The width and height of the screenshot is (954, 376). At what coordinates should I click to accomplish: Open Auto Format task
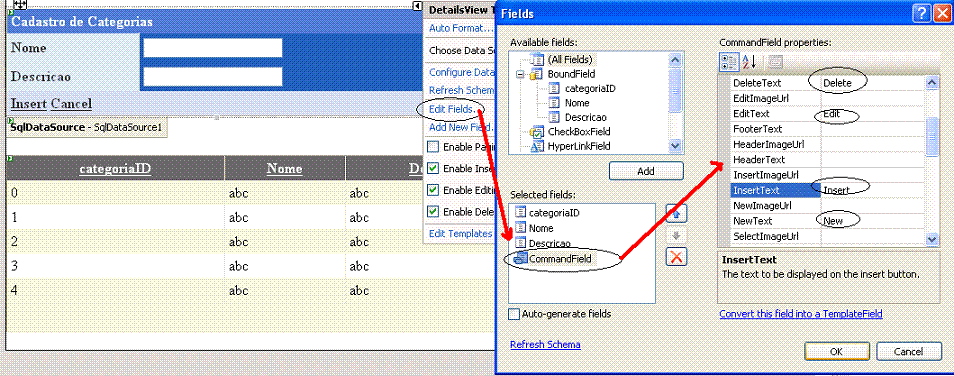(x=461, y=28)
